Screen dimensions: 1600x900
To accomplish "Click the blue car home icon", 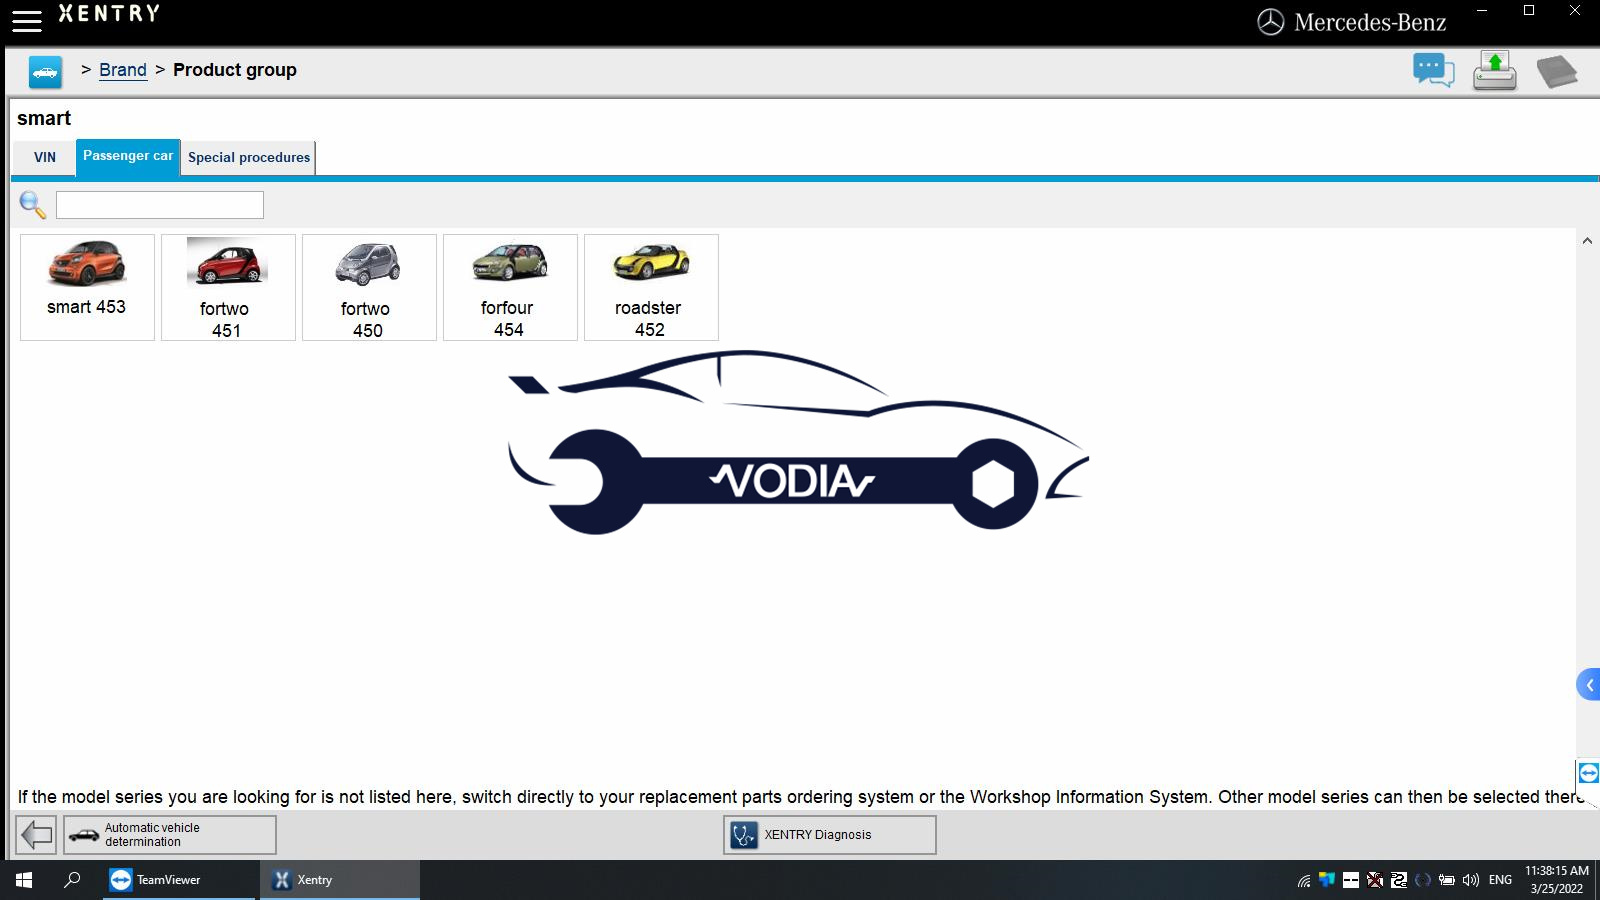I will point(45,72).
